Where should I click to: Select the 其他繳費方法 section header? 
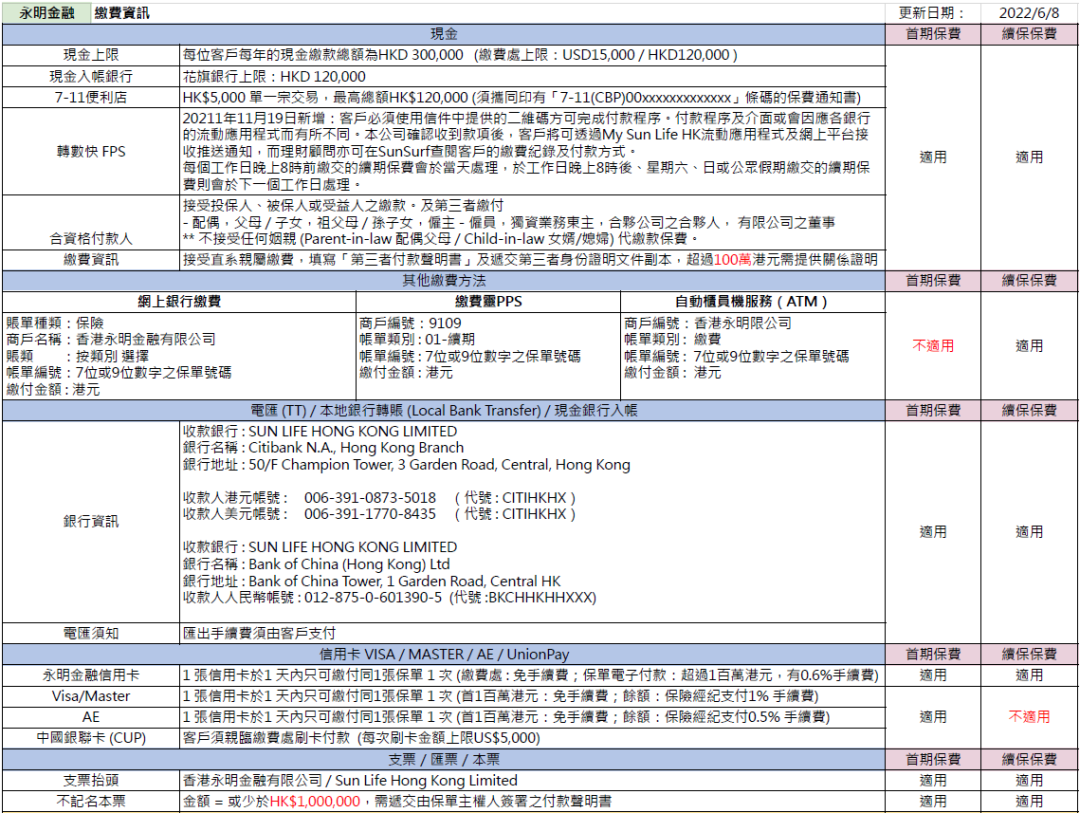443,281
